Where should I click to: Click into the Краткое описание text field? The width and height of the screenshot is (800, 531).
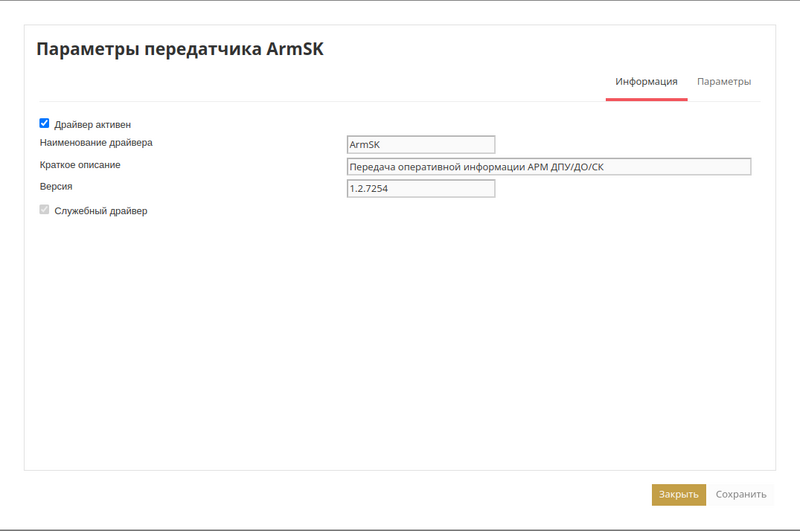[x=548, y=167]
